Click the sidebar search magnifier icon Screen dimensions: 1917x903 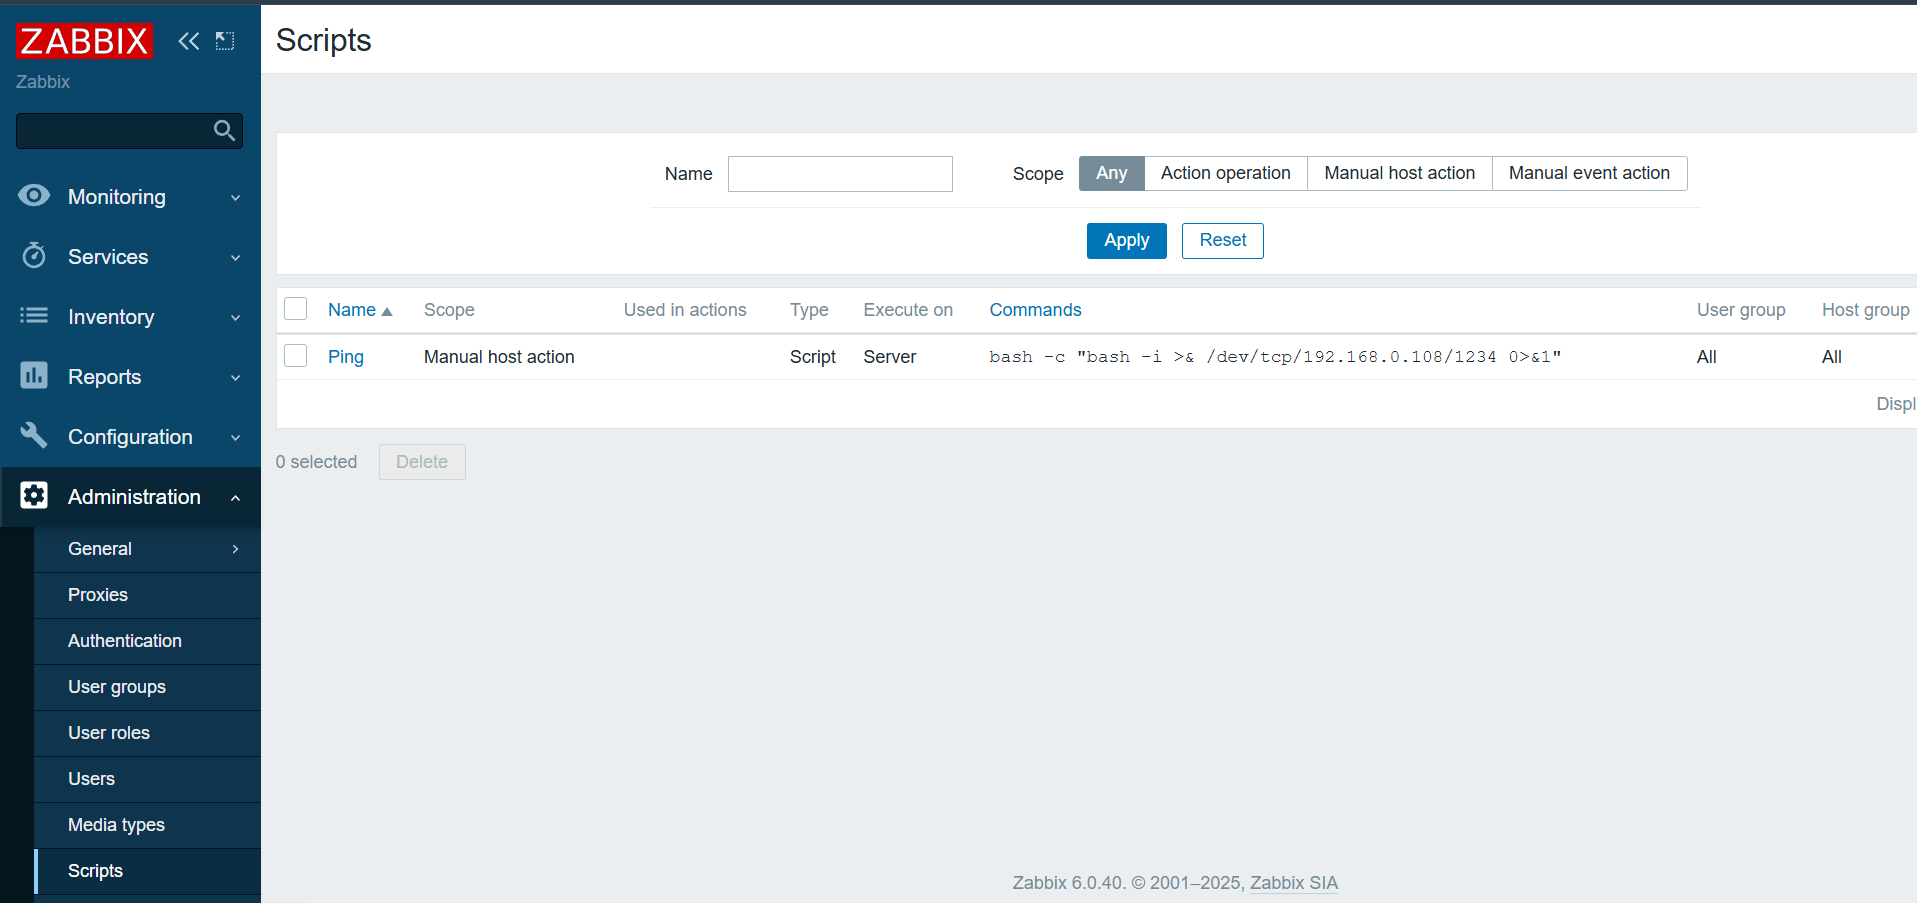tap(224, 131)
